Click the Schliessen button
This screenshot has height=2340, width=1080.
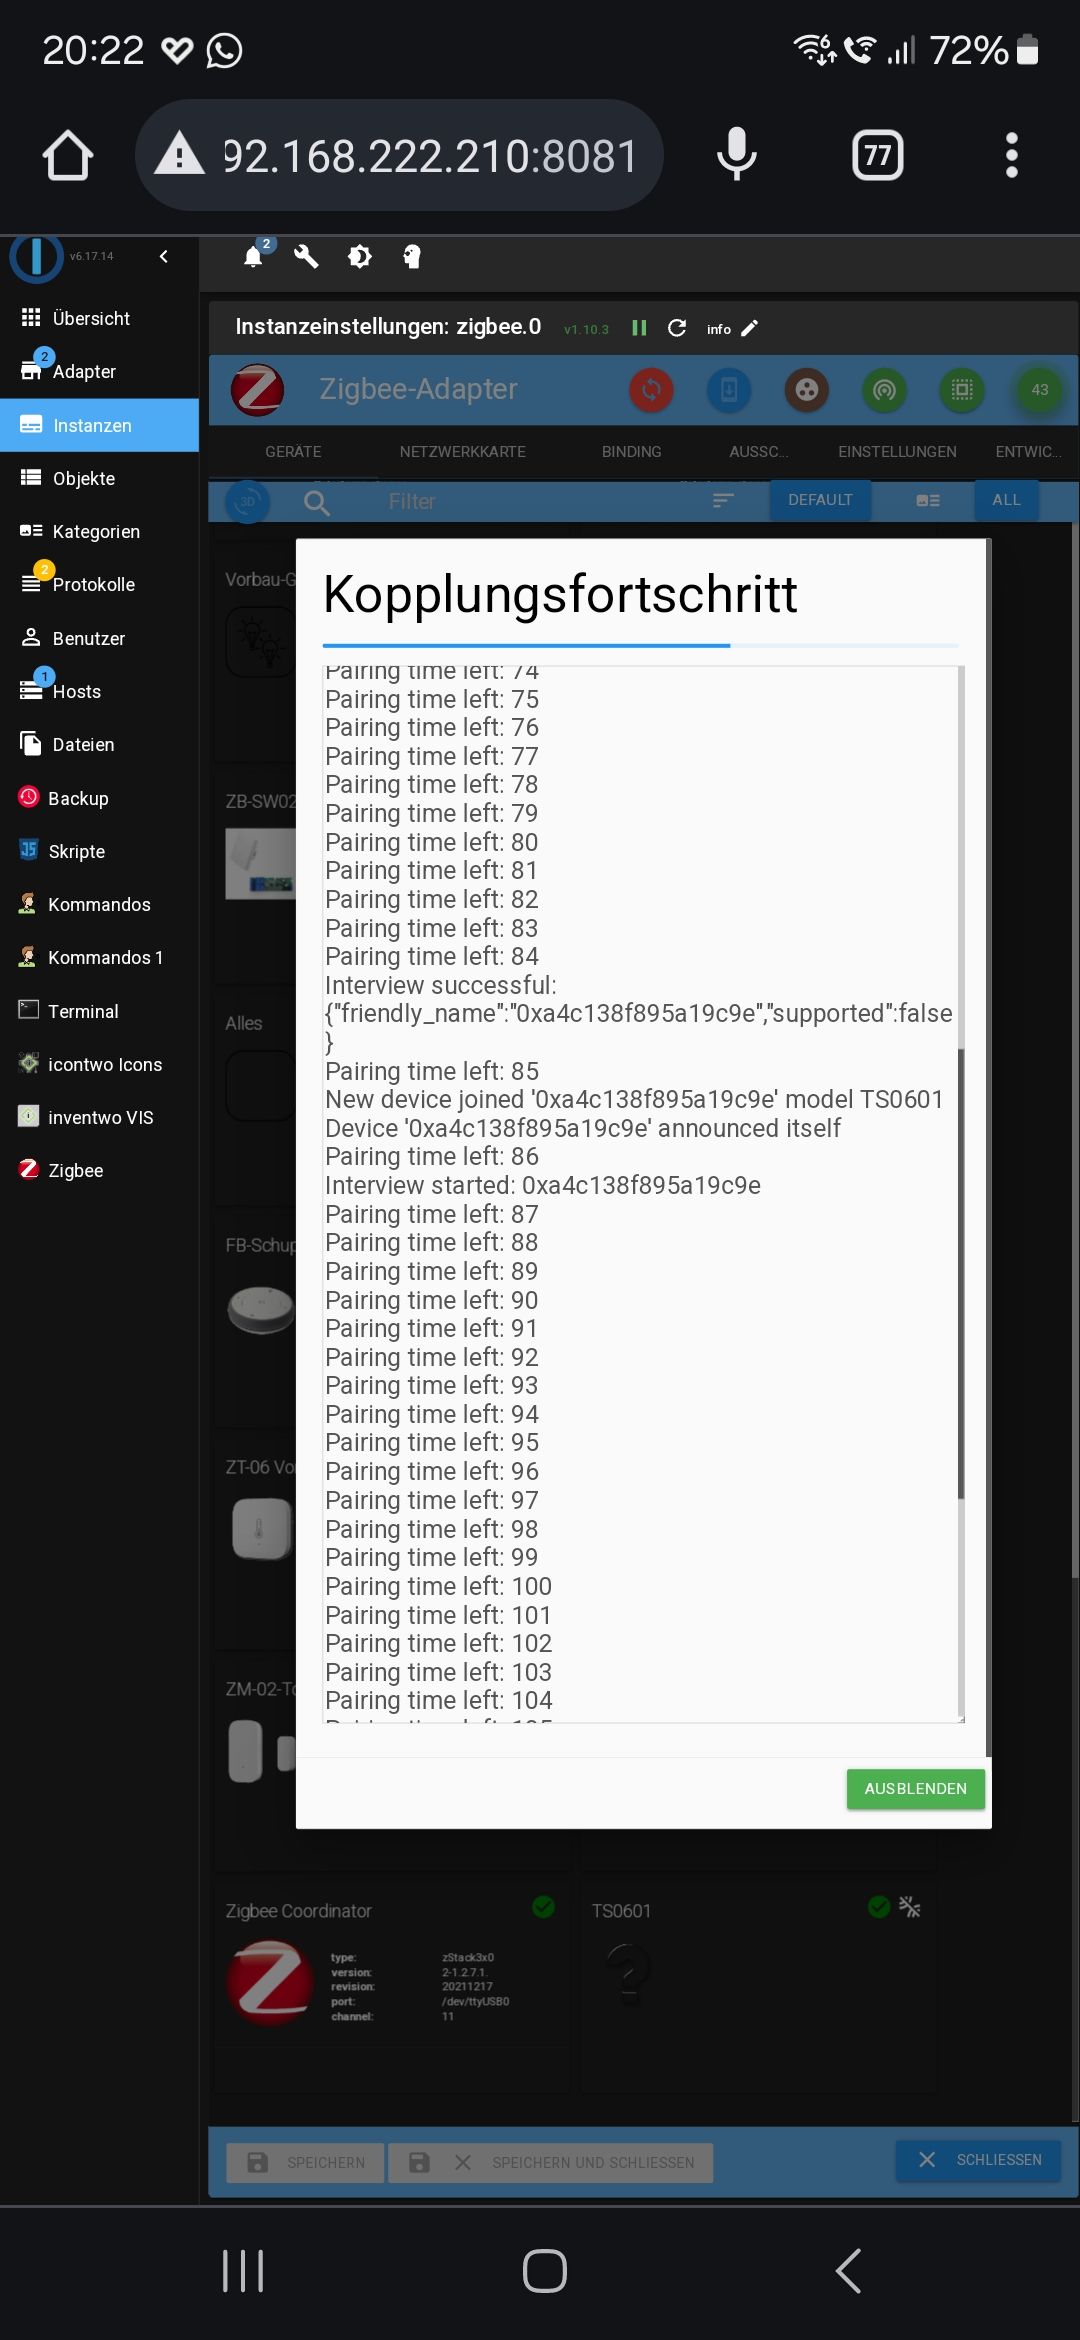[978, 2160]
